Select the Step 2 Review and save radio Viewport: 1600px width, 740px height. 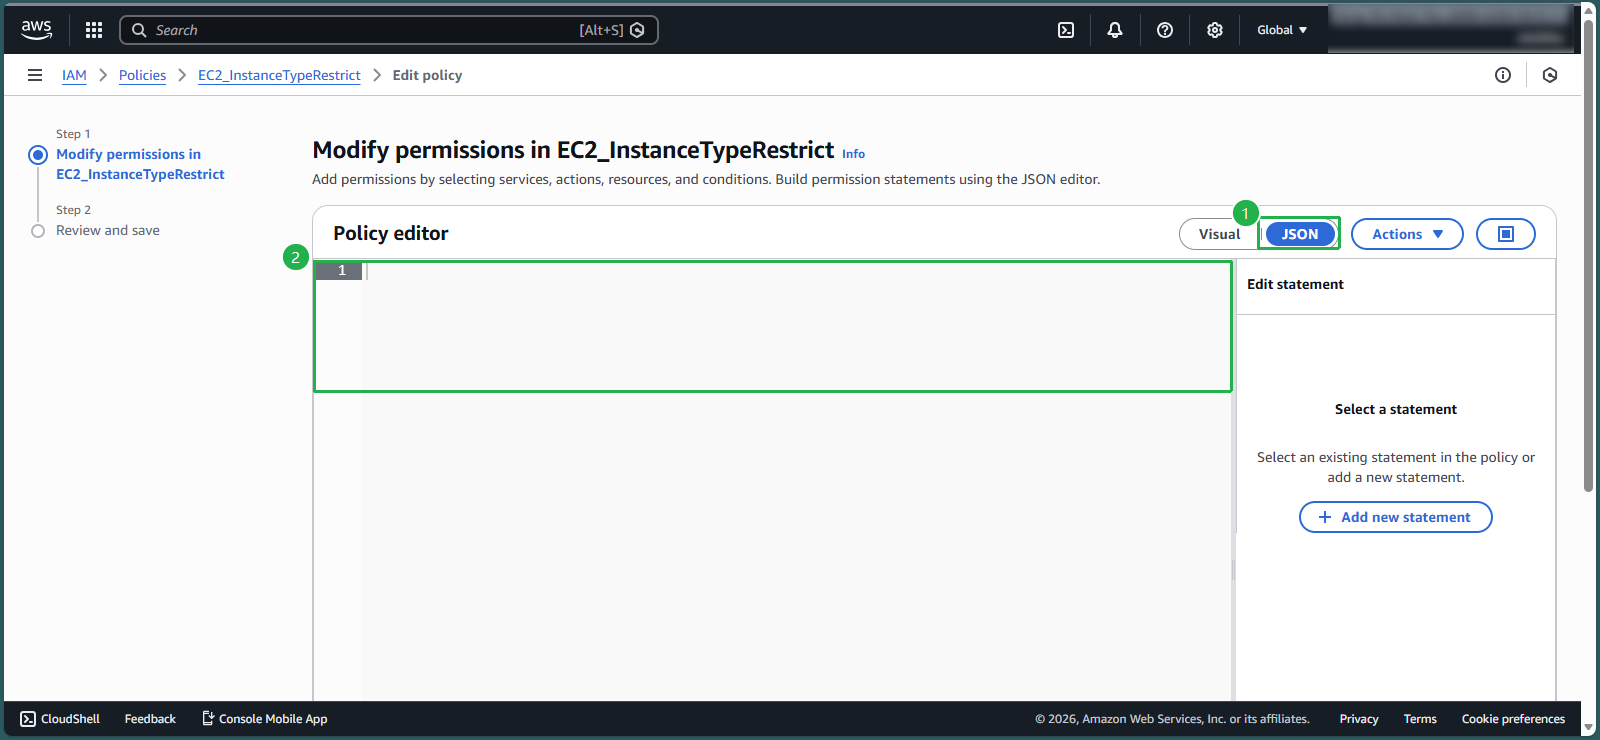(38, 231)
